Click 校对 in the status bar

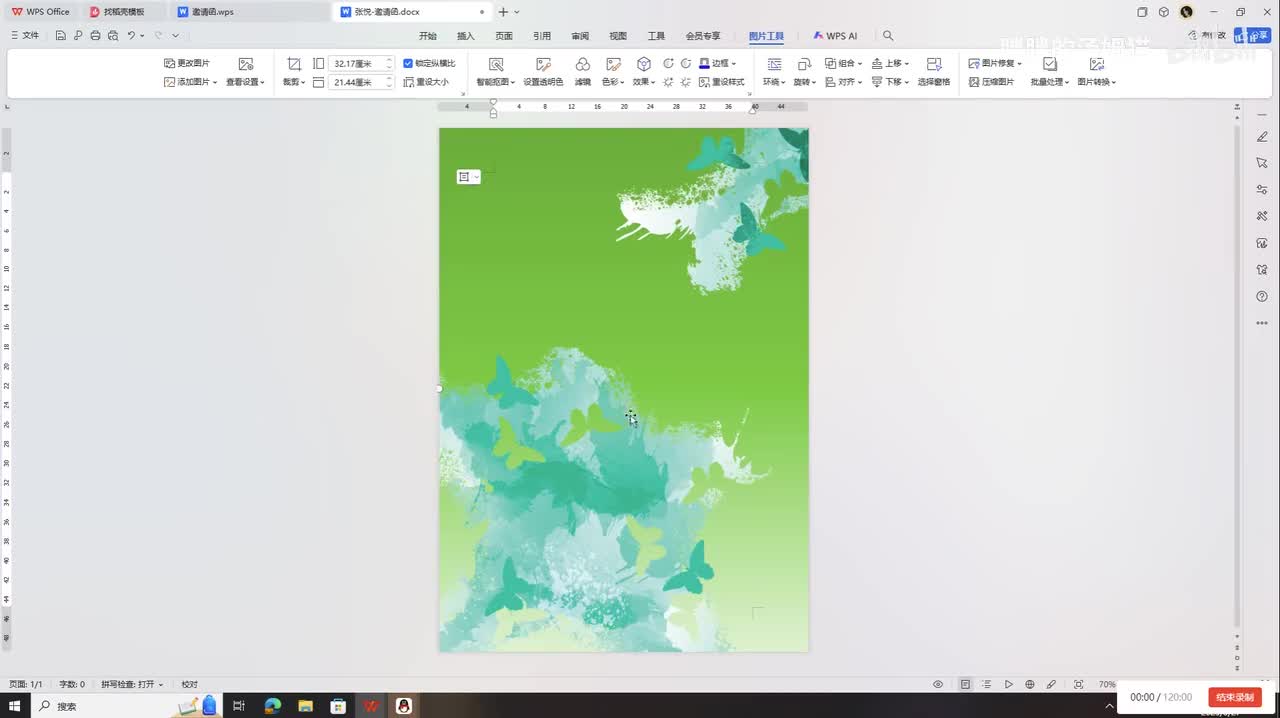[189, 684]
